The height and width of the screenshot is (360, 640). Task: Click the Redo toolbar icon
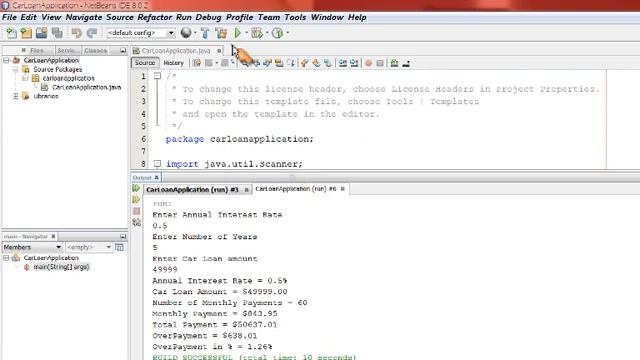[92, 33]
